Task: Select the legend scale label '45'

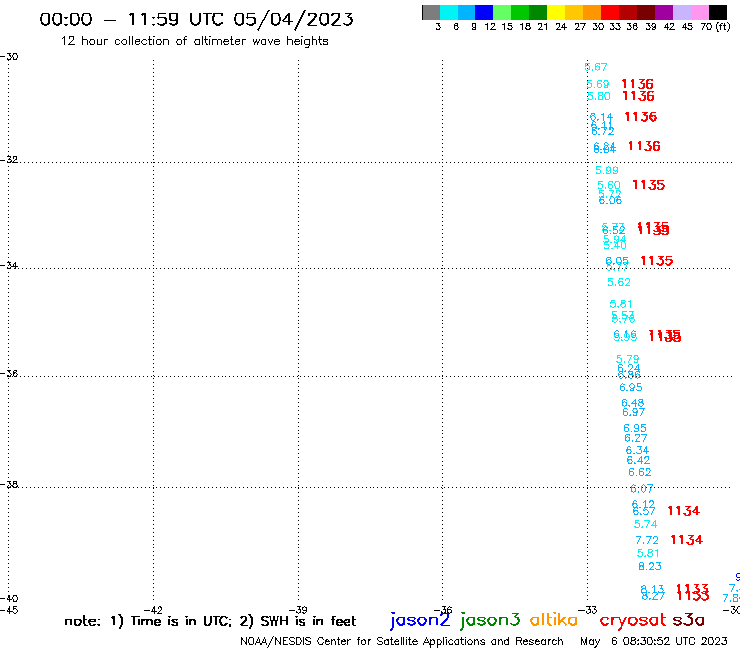Action: click(687, 27)
